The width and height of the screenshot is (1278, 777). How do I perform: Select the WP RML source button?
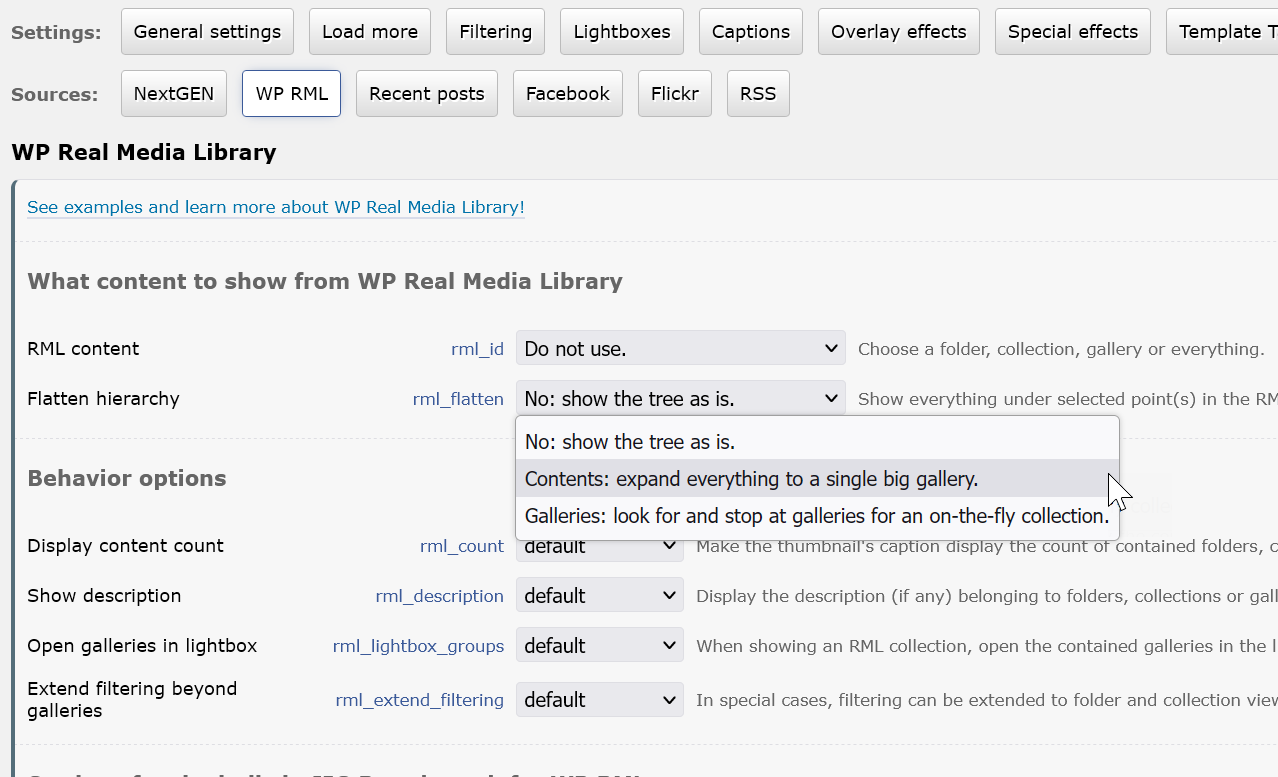(291, 94)
